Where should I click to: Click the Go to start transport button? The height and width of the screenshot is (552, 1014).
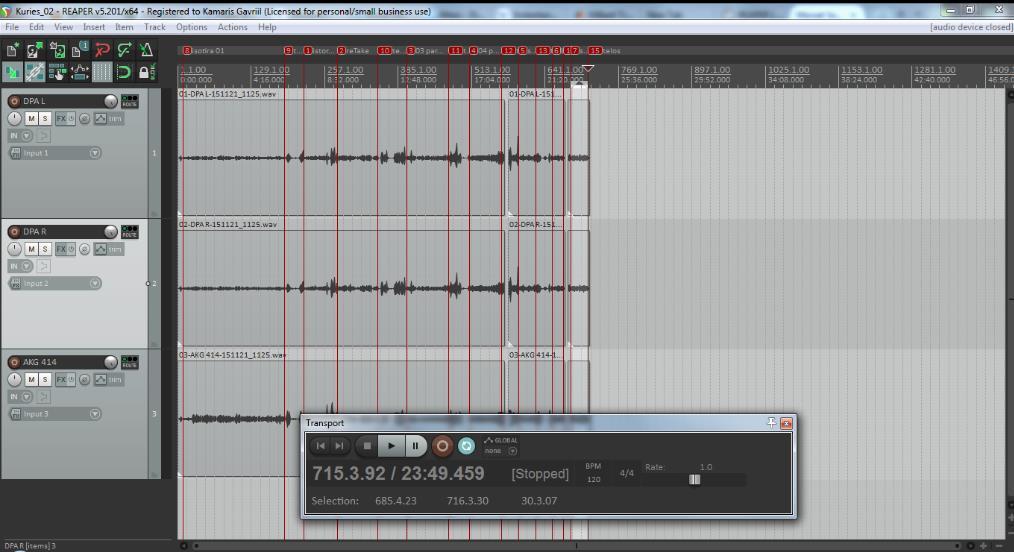tap(321, 446)
